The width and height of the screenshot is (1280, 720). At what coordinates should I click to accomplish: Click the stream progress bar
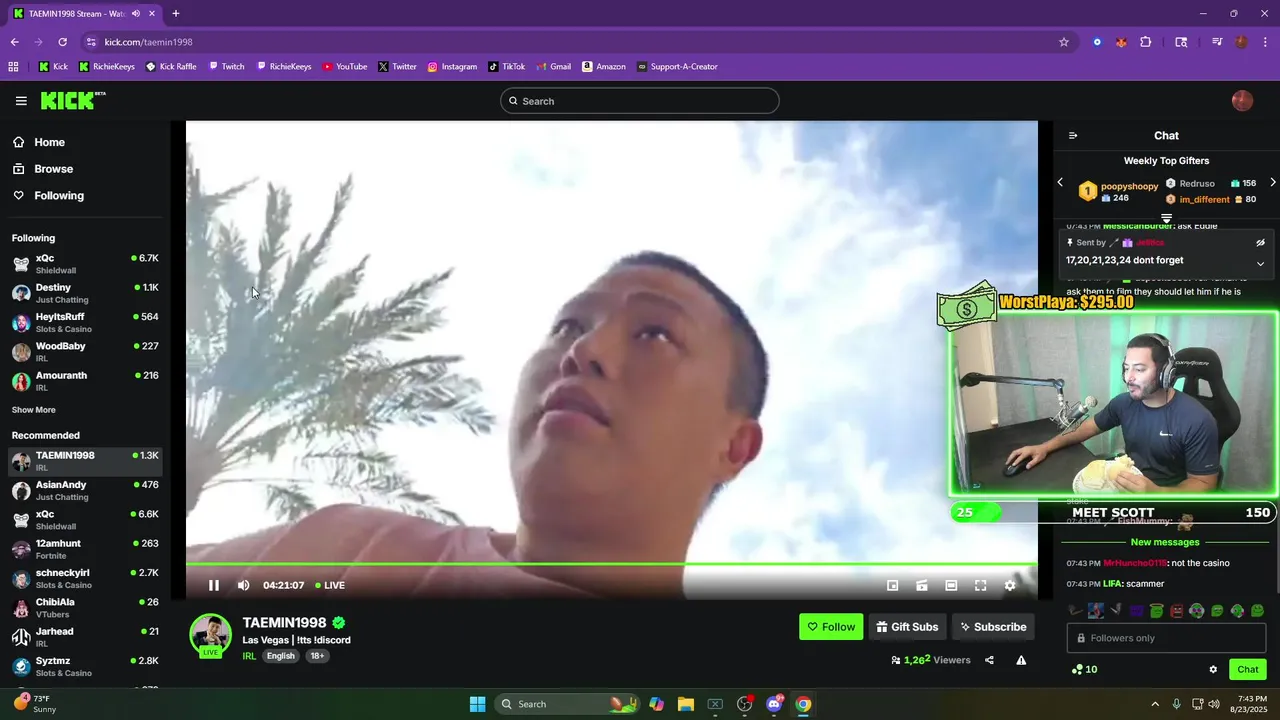(611, 564)
